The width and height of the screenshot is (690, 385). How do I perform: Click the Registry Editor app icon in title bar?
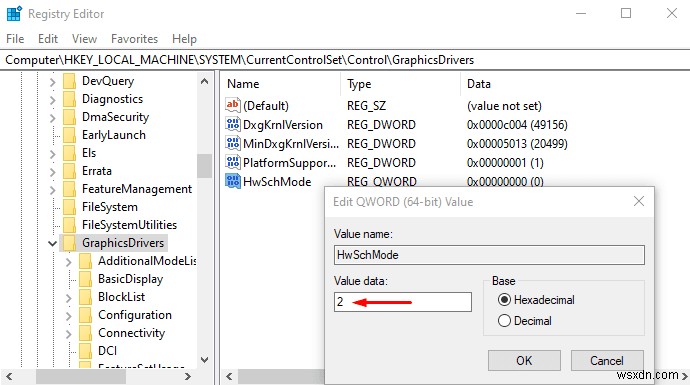[x=14, y=14]
